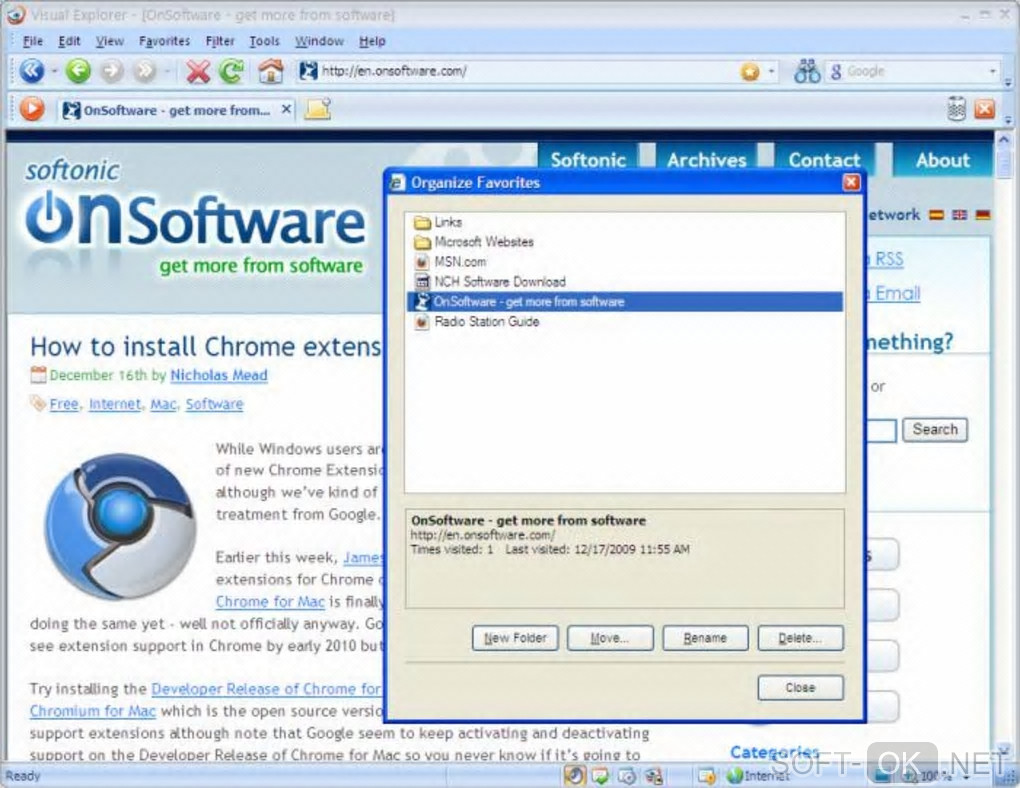The height and width of the screenshot is (788, 1020).
Task: Close the OnSoftware tab with its X
Action: pyautogui.click(x=286, y=109)
